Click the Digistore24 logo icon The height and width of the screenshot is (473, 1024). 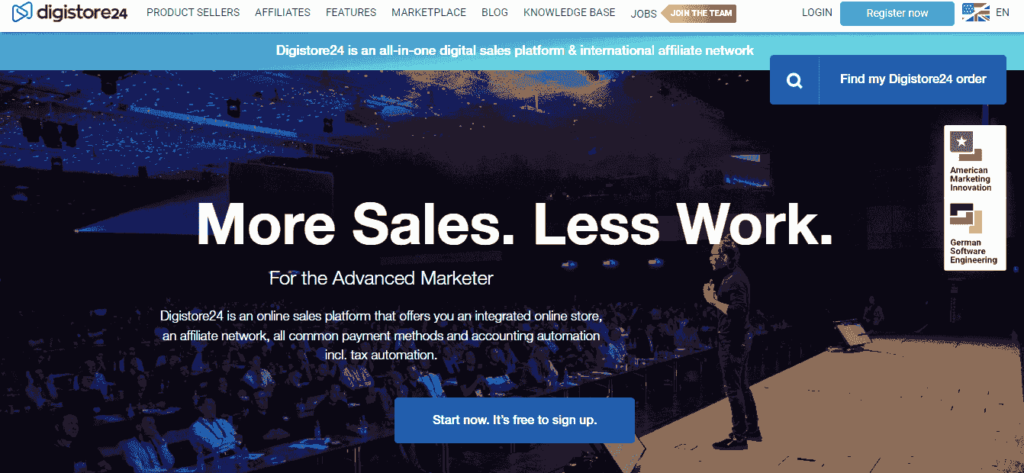[x=22, y=12]
